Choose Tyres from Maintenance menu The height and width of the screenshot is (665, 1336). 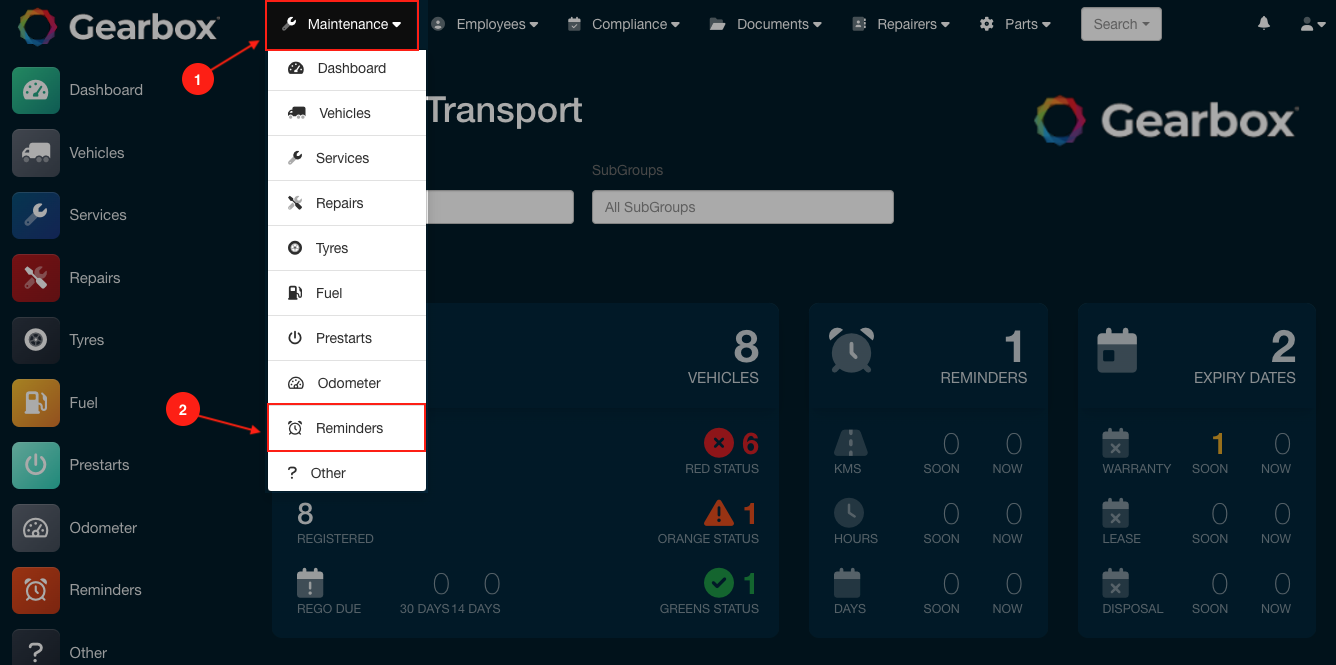[x=347, y=248]
